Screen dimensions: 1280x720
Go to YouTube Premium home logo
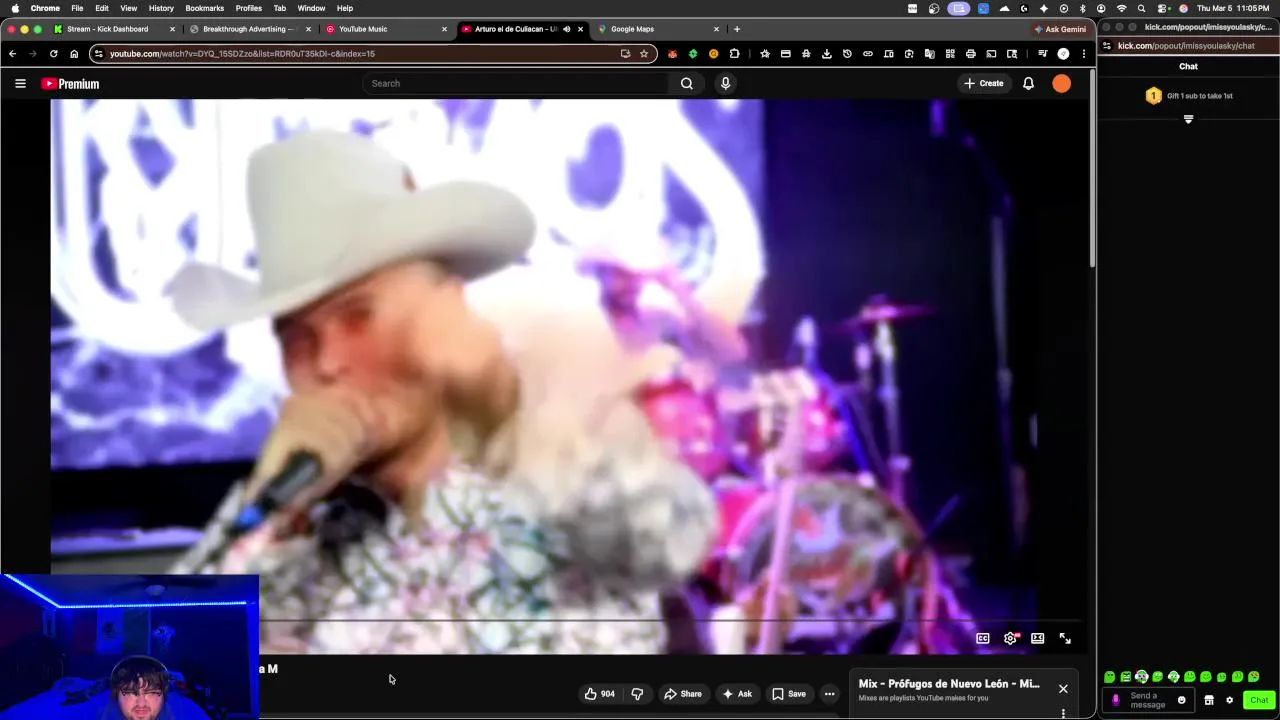click(x=70, y=84)
